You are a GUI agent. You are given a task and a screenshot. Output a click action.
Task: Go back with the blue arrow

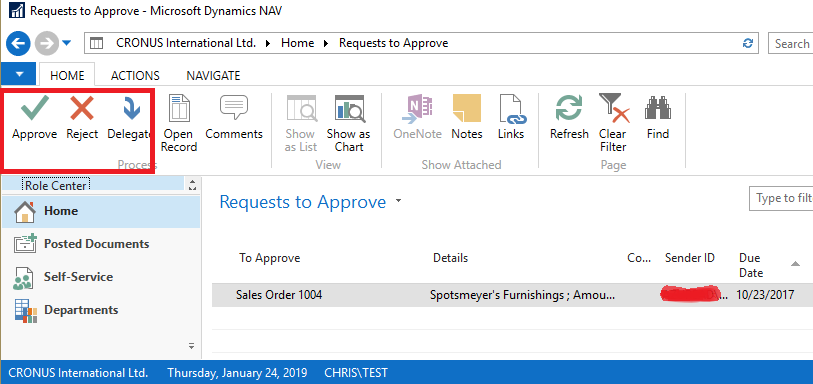18,44
